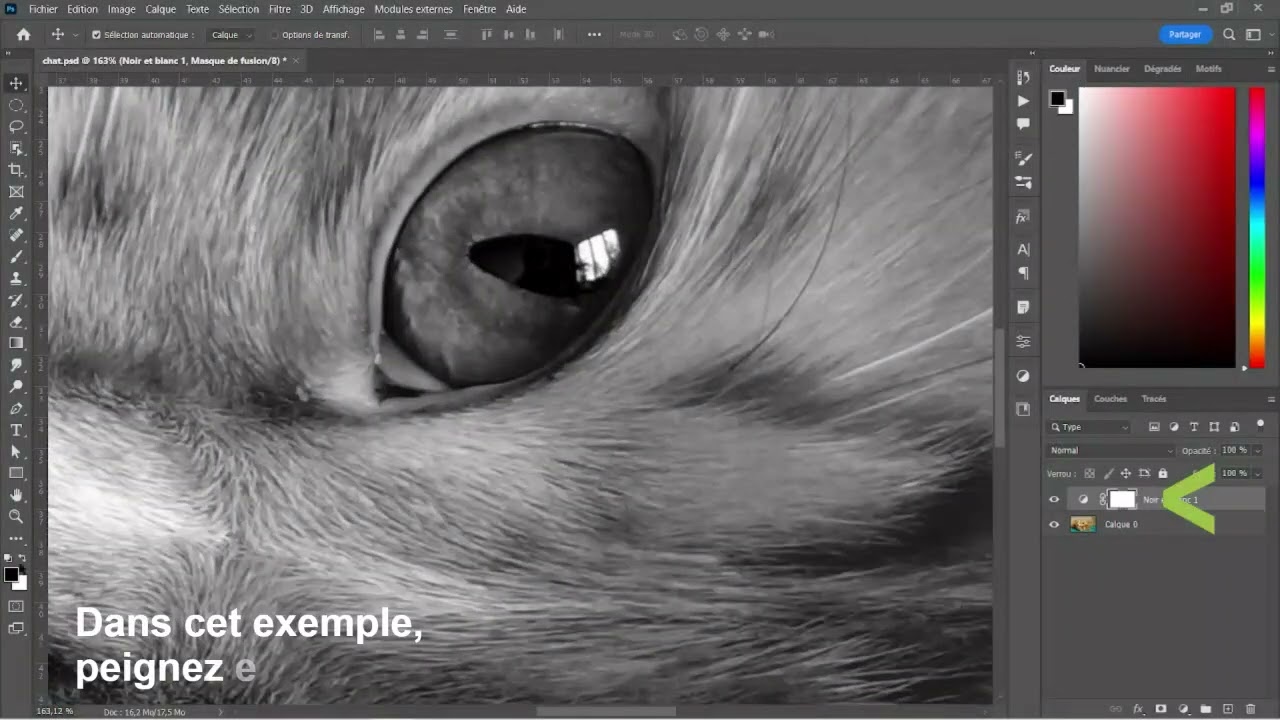Add layer mask icon at panel bottom
Screen dimensions: 1280x720
pos(1161,709)
